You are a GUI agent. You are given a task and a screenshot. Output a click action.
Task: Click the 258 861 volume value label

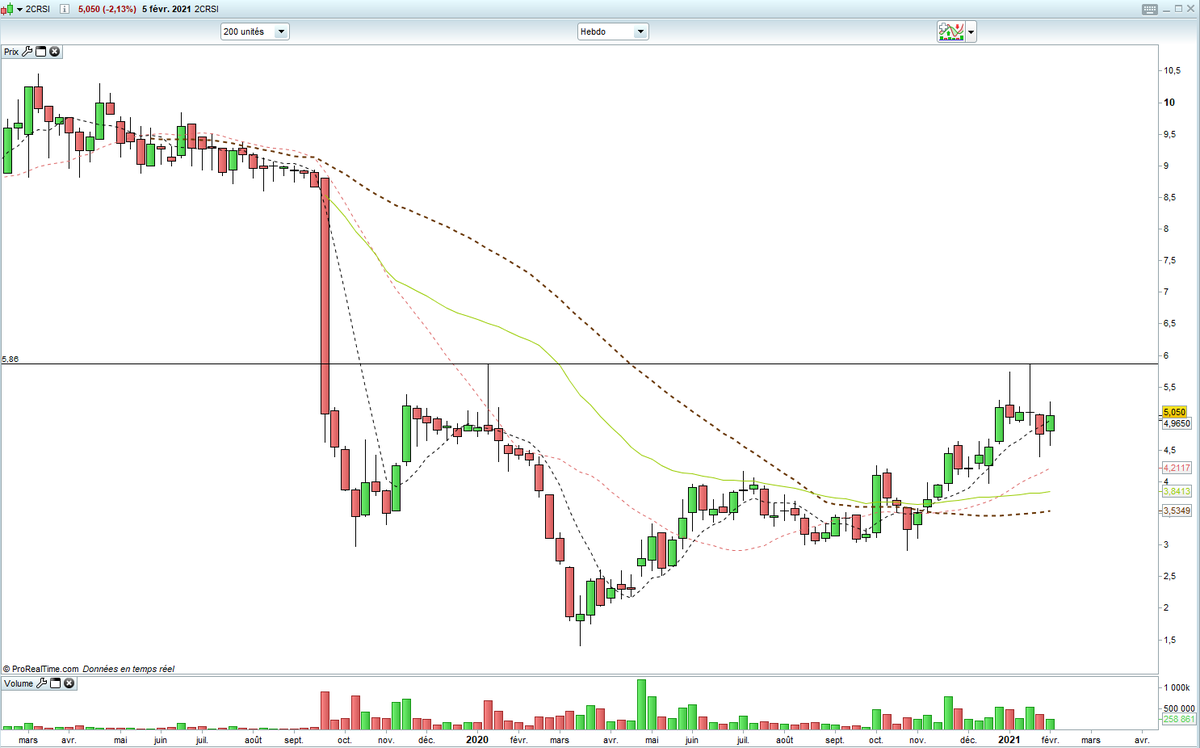click(1179, 719)
